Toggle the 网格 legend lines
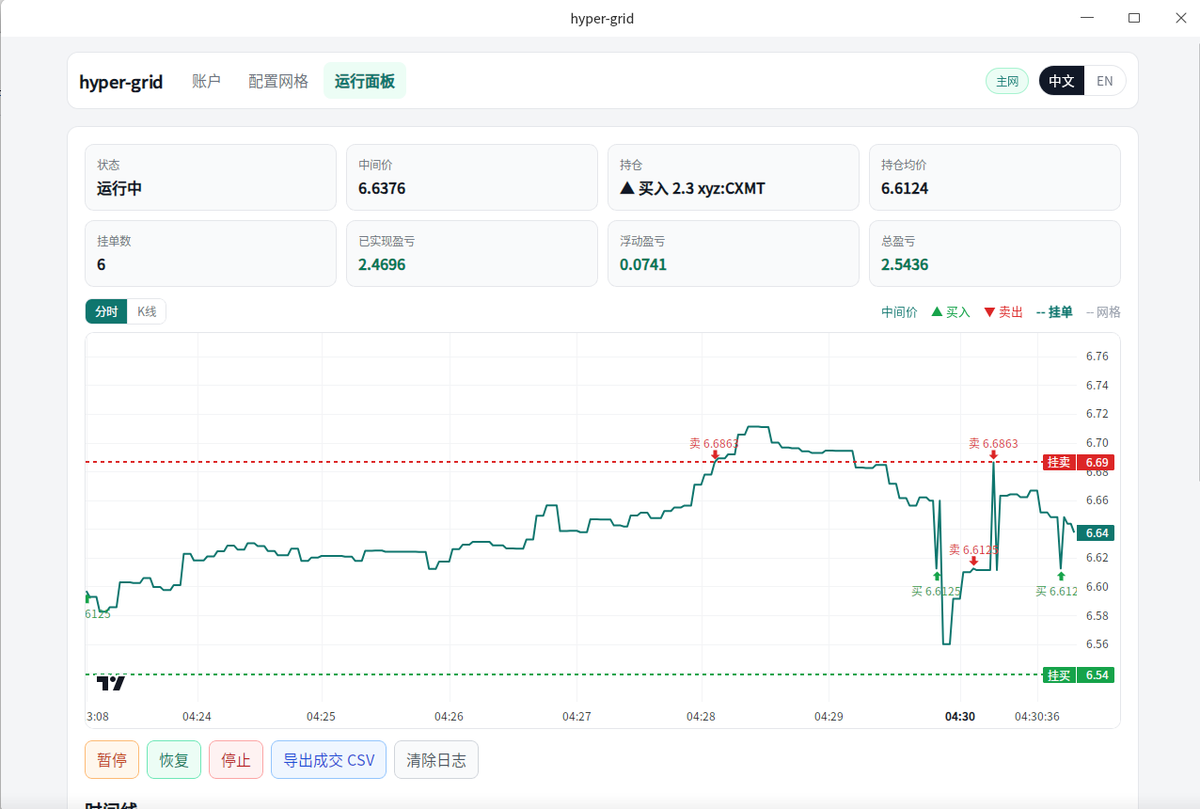1200x809 pixels. 1103,312
